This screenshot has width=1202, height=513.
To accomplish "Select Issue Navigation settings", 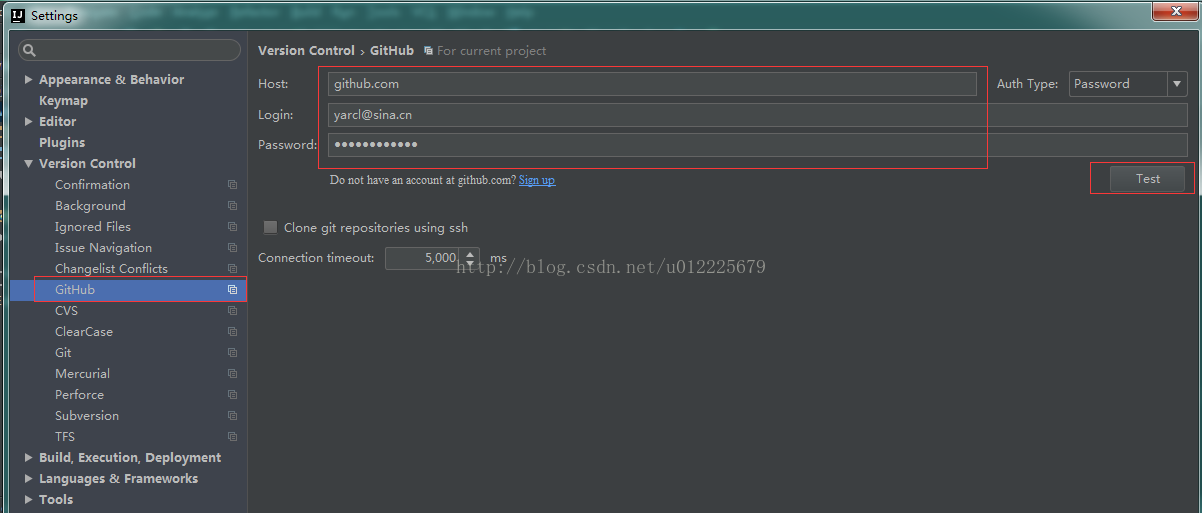I will coord(103,248).
